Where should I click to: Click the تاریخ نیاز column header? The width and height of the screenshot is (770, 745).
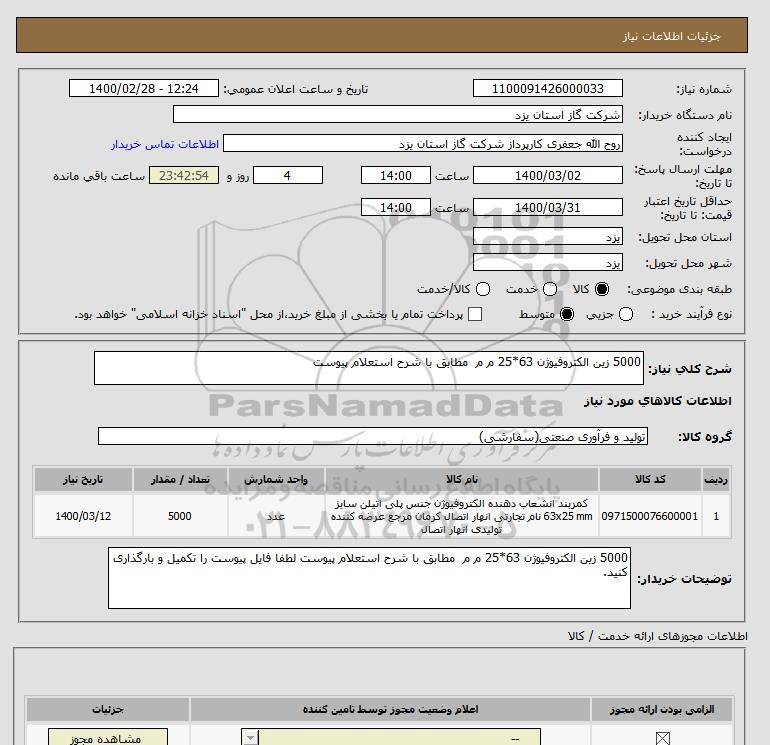(x=83, y=479)
